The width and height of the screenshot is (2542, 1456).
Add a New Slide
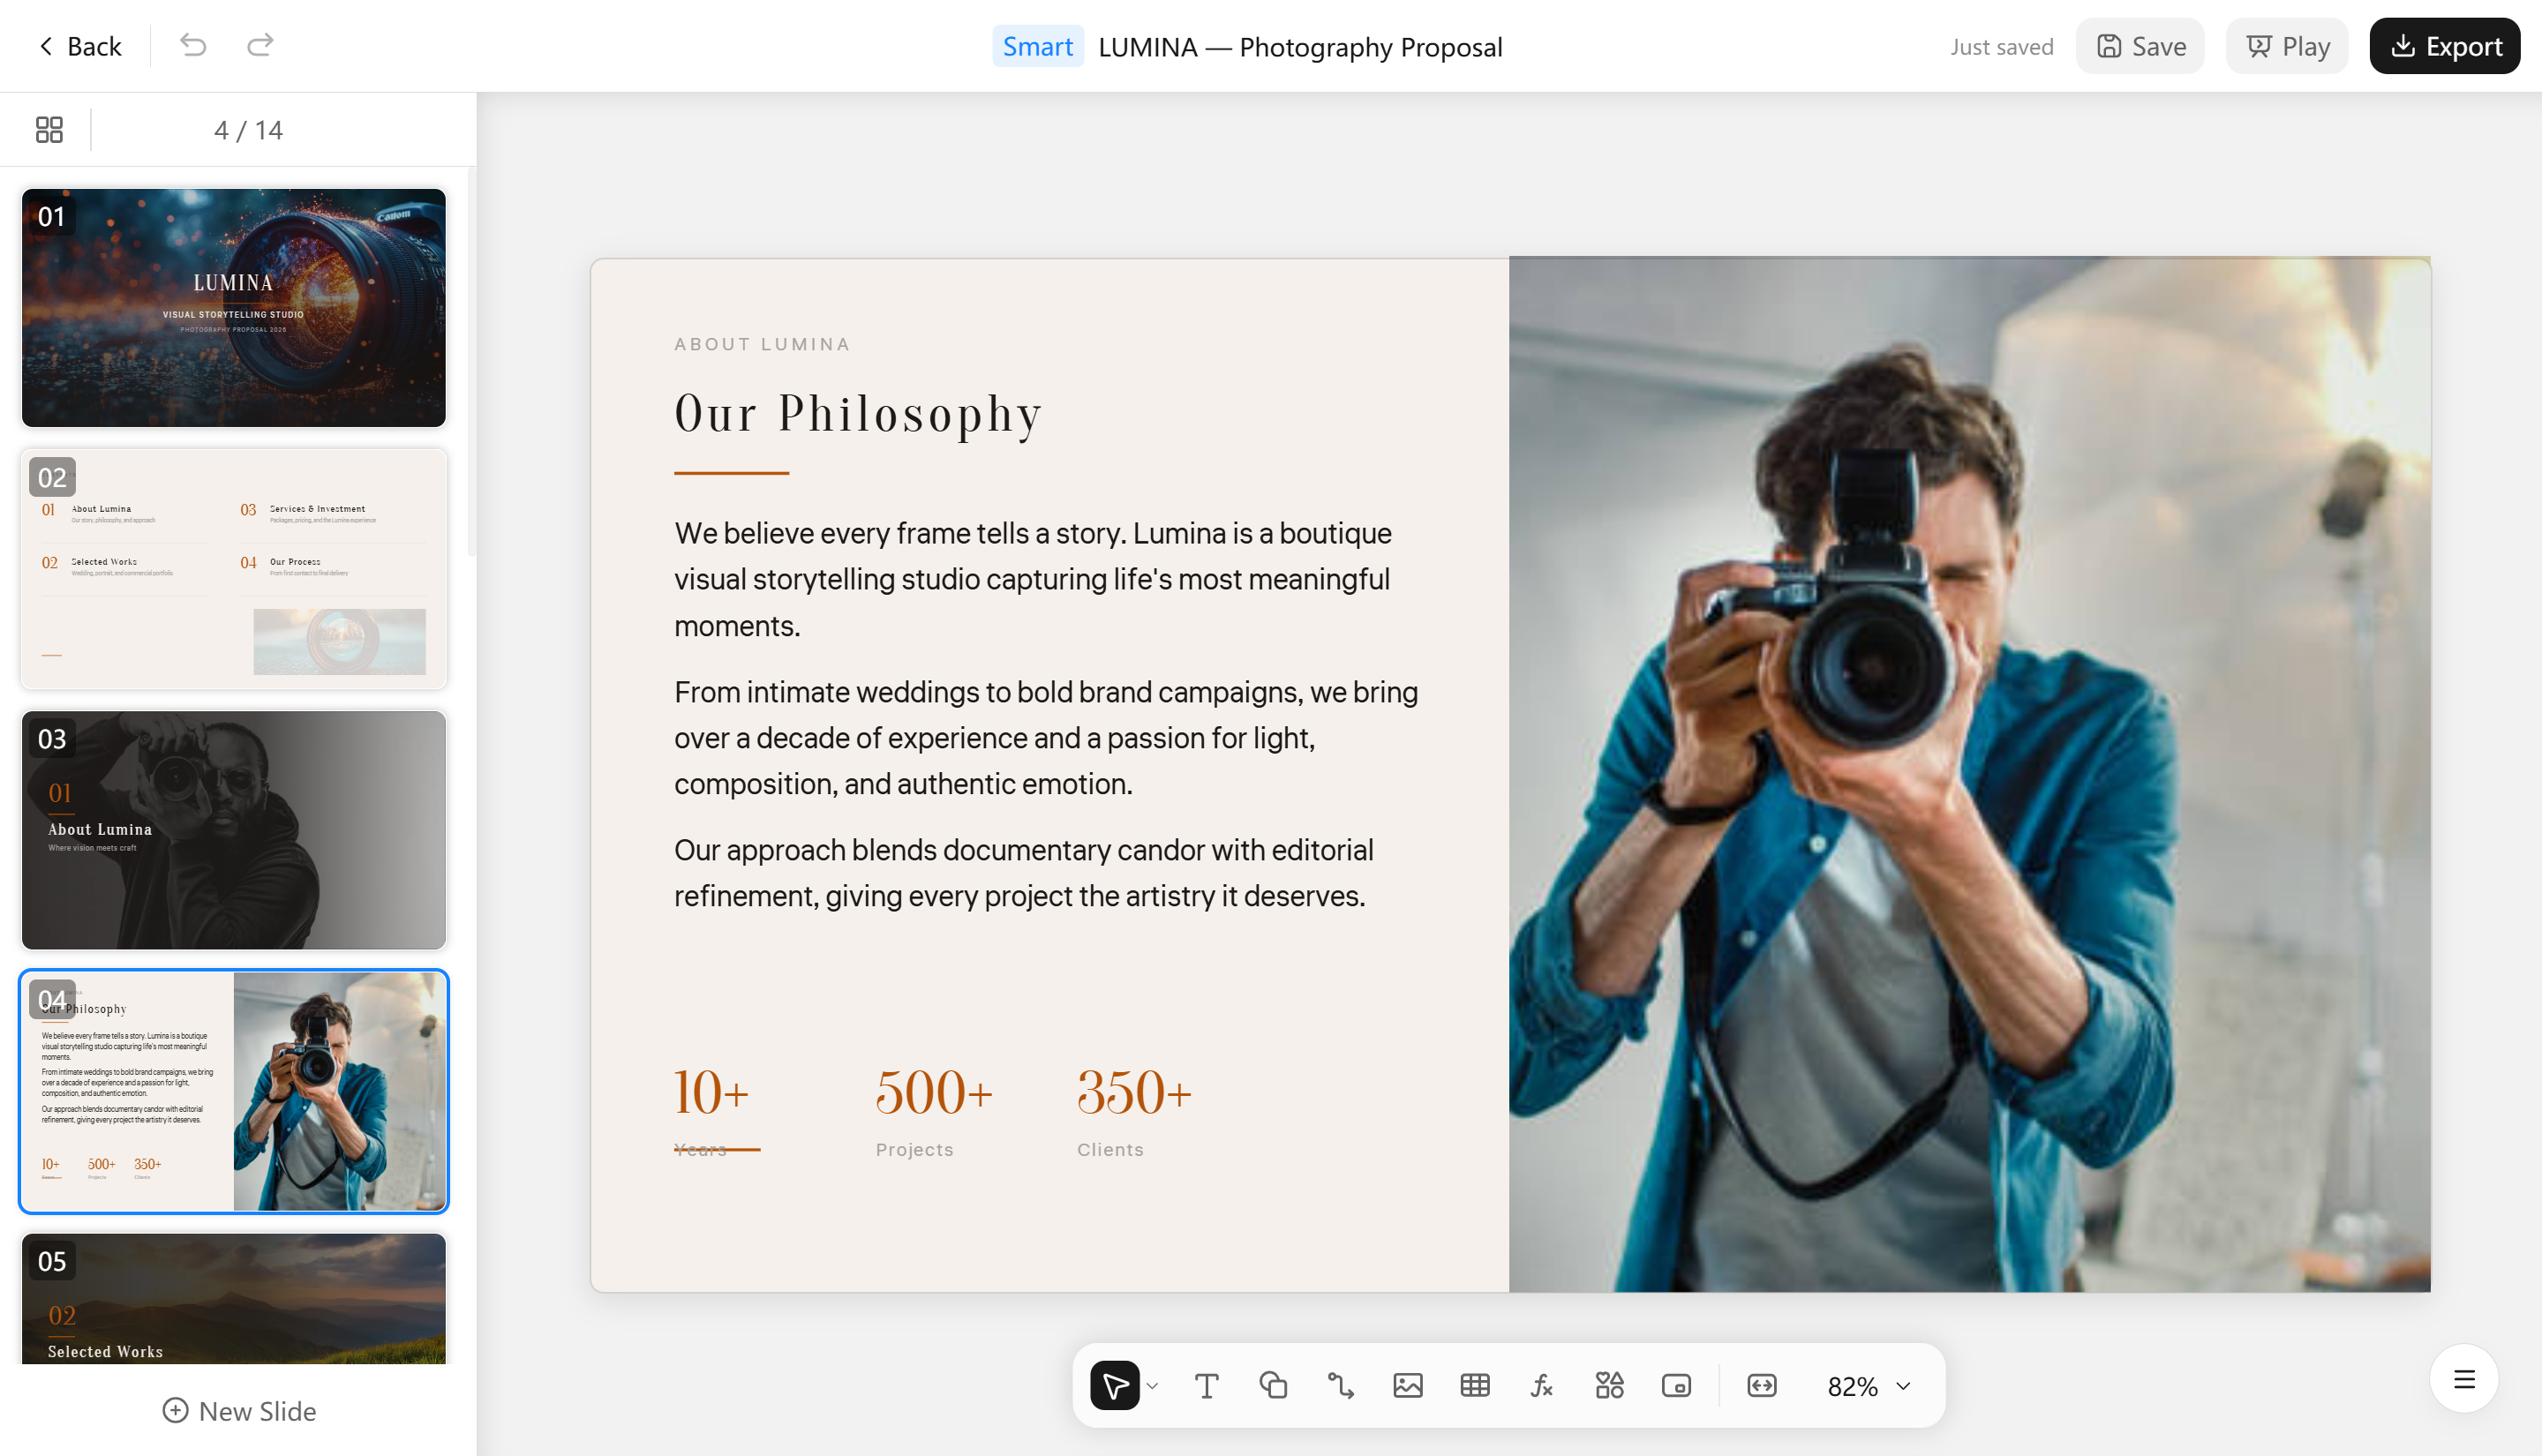tap(239, 1410)
